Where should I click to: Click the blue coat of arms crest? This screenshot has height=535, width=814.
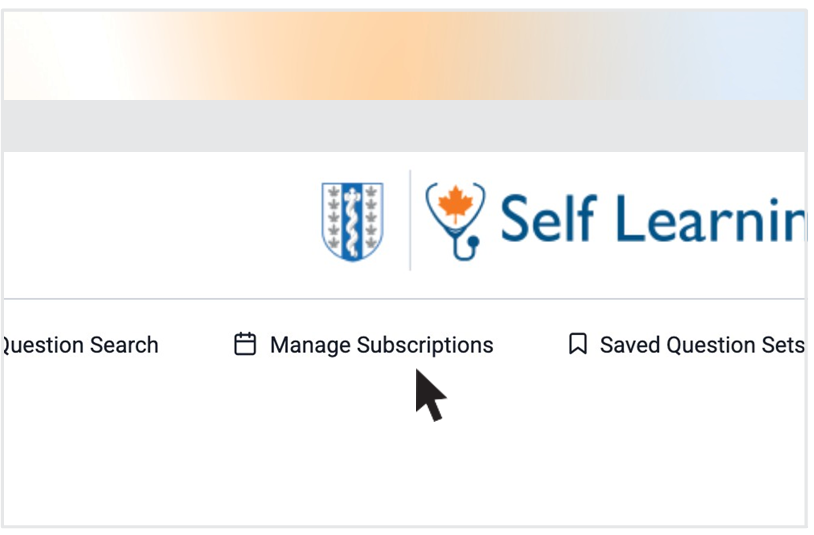(352, 220)
